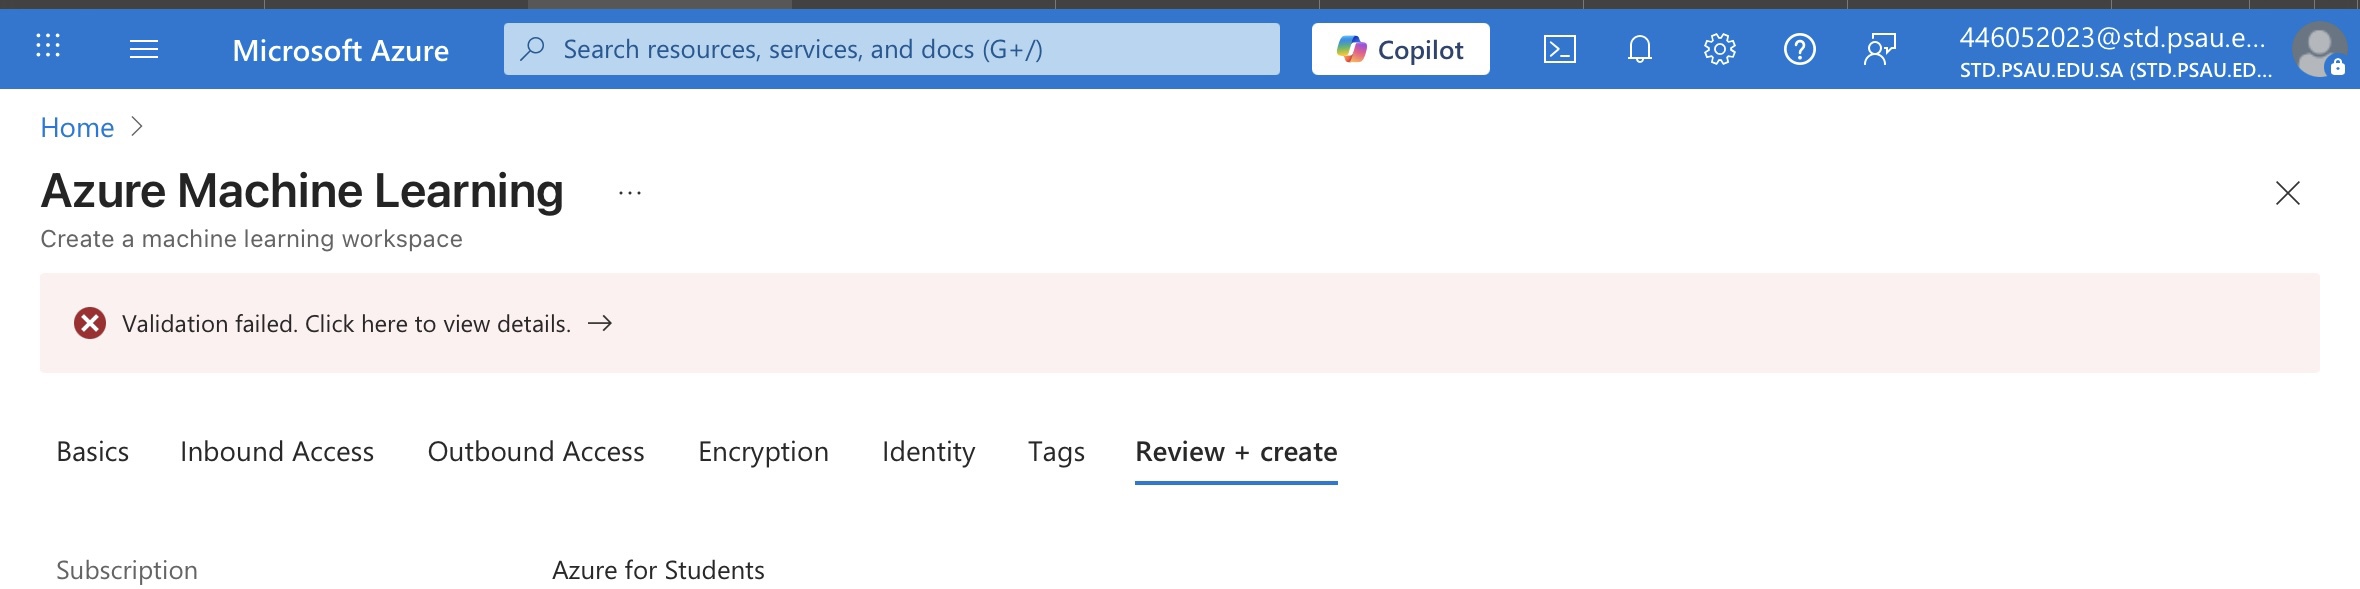The image size is (2360, 589).
Task: Switch to the Inbound Access tab
Action: [277, 452]
